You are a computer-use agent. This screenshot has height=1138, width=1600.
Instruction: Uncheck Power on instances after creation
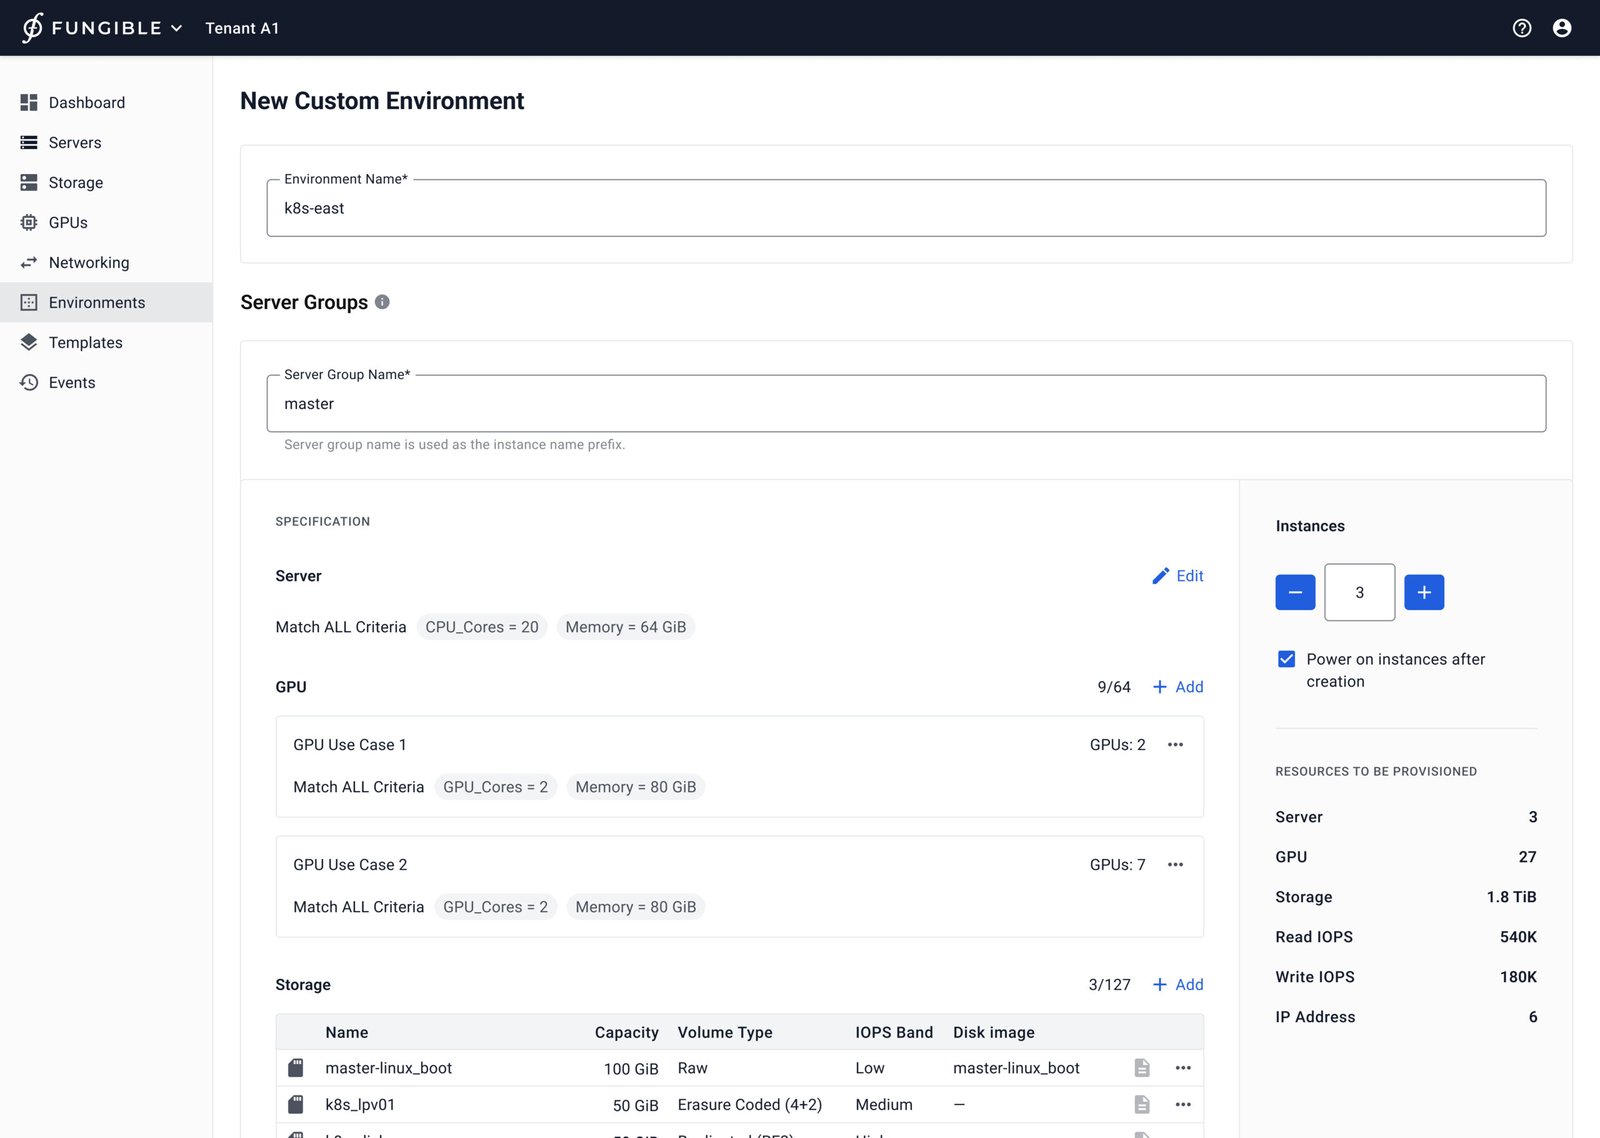(1286, 659)
